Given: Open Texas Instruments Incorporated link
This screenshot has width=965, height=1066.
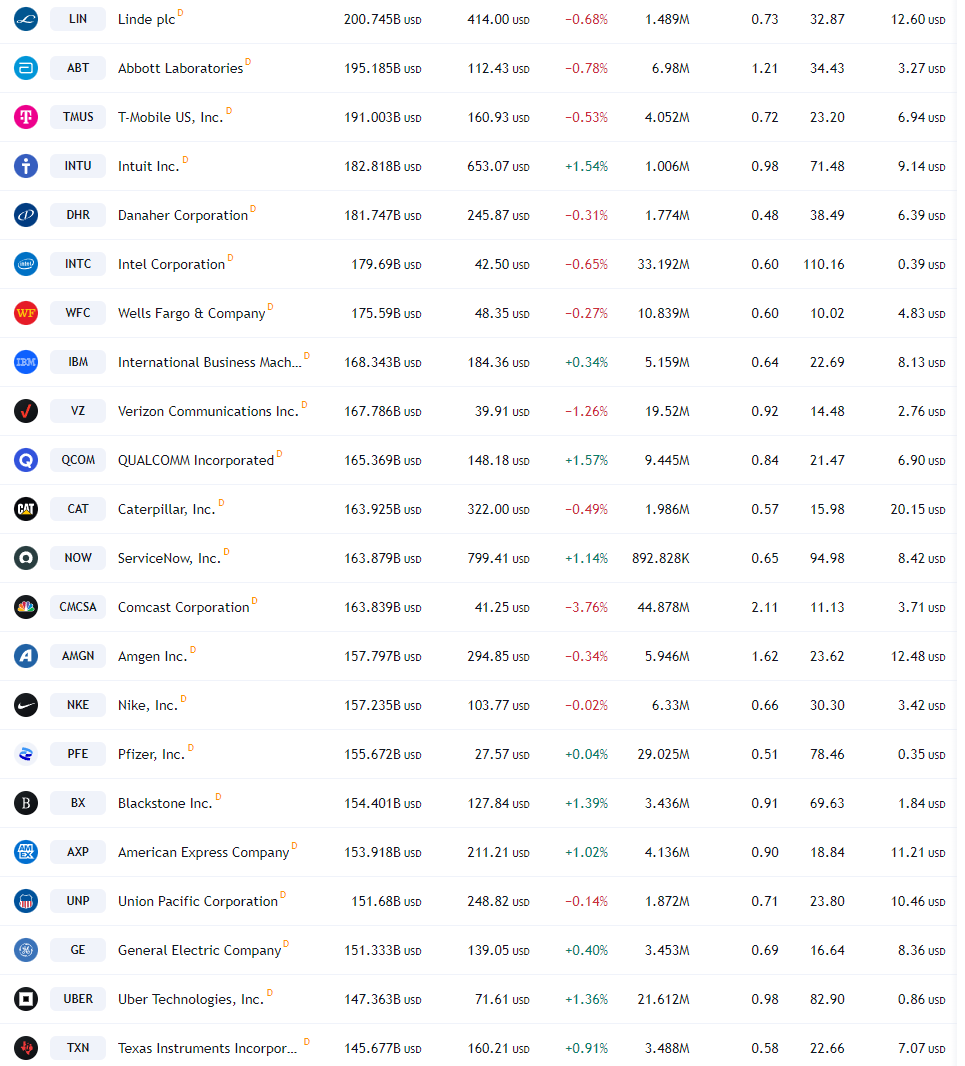Looking at the screenshot, I should click(207, 1048).
